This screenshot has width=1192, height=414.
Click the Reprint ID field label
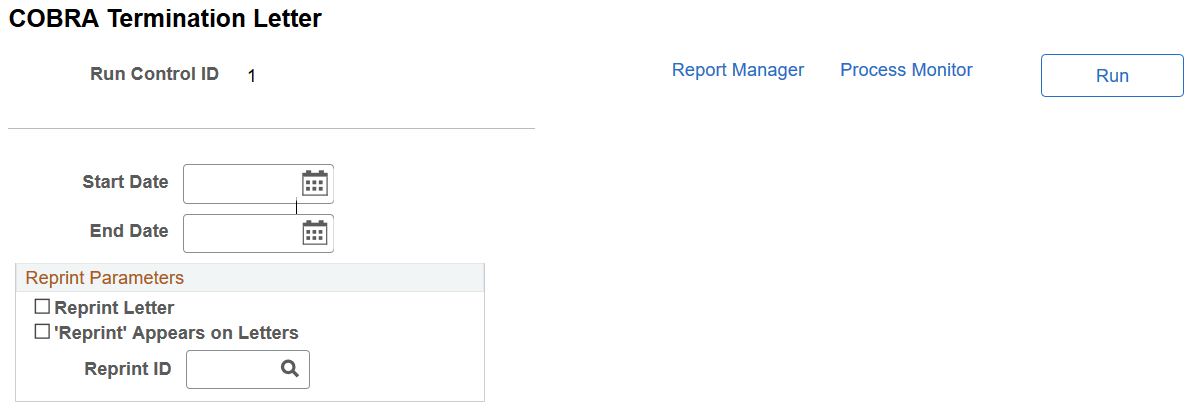pos(128,368)
